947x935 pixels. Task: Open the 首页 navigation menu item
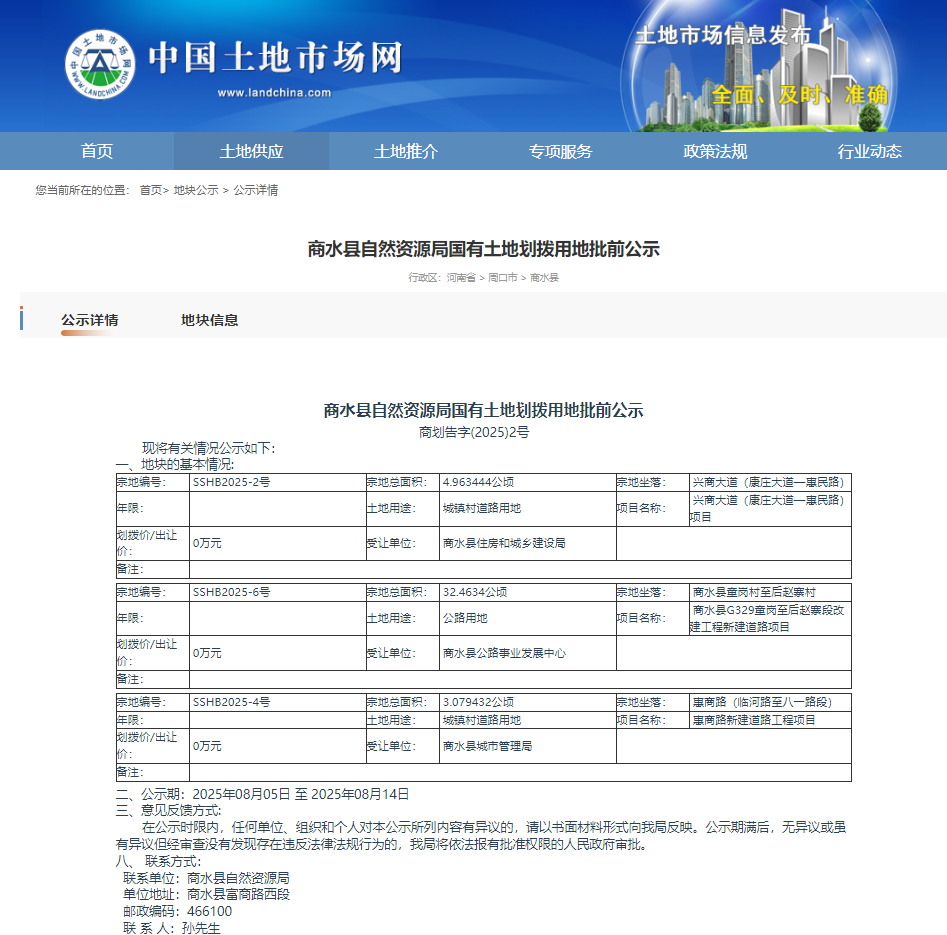97,151
